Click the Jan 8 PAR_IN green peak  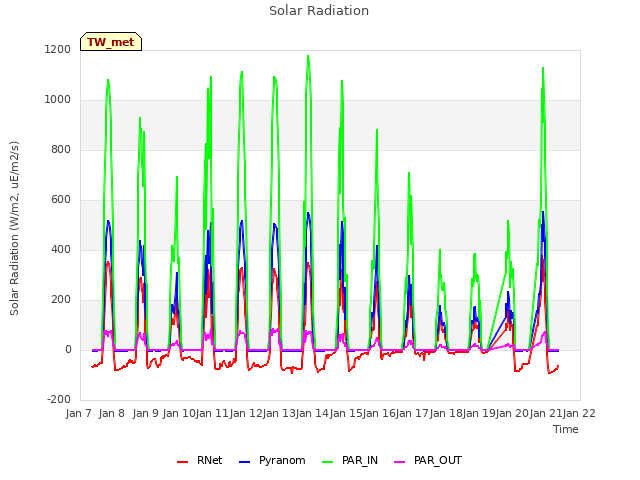point(108,80)
